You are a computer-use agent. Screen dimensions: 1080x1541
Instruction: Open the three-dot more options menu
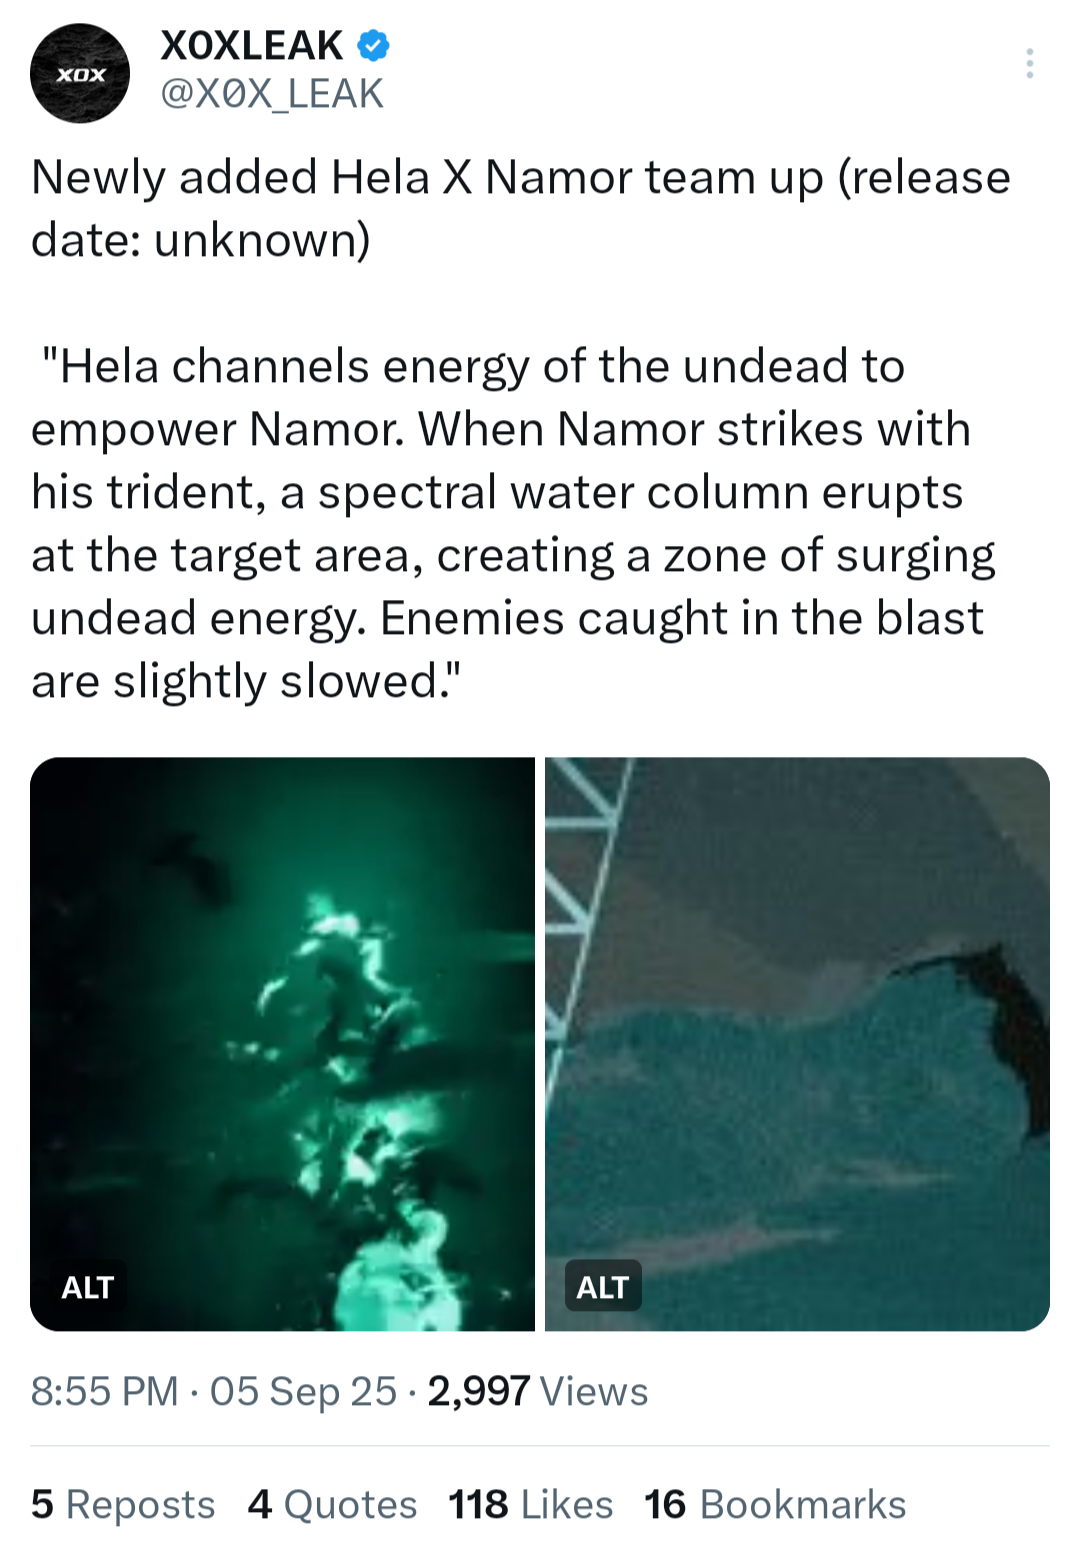pos(1029,63)
